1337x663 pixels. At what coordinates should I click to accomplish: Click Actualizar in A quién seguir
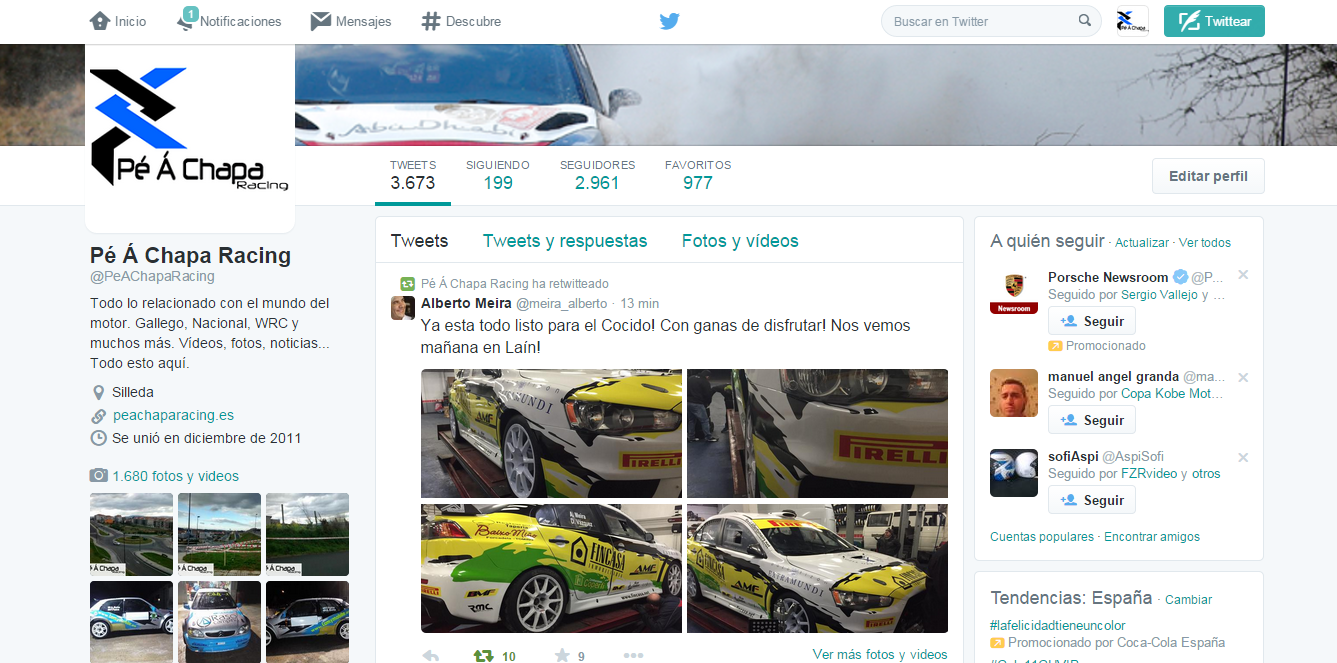coord(1142,243)
